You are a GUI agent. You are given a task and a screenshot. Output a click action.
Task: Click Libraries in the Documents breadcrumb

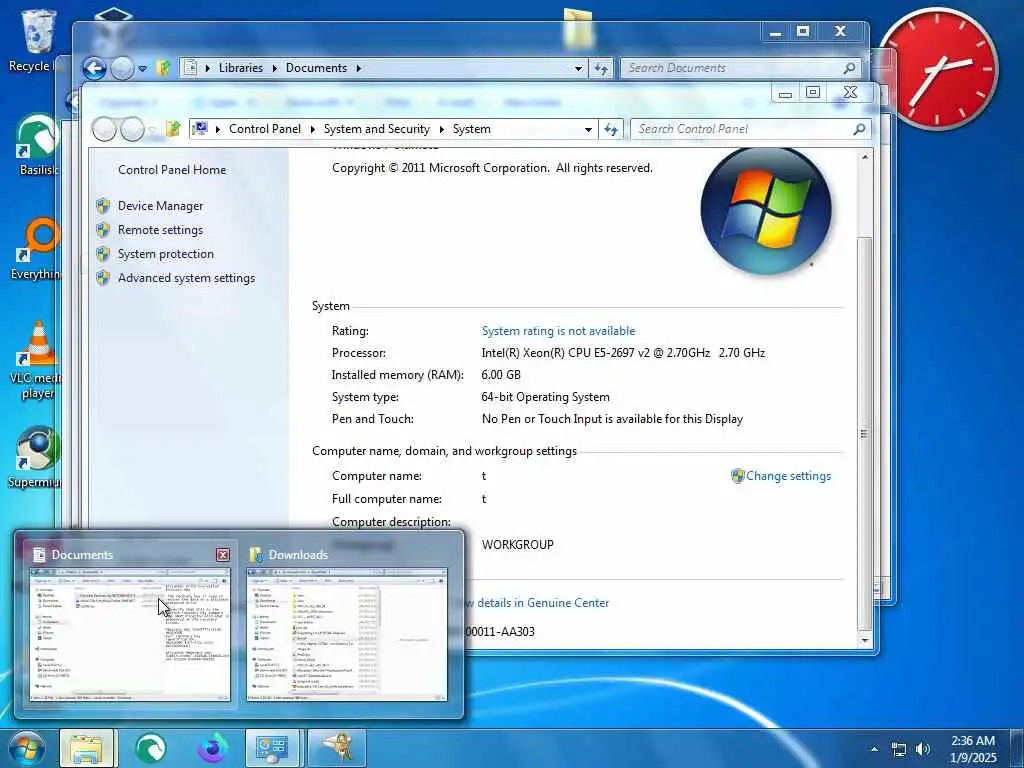(x=240, y=68)
